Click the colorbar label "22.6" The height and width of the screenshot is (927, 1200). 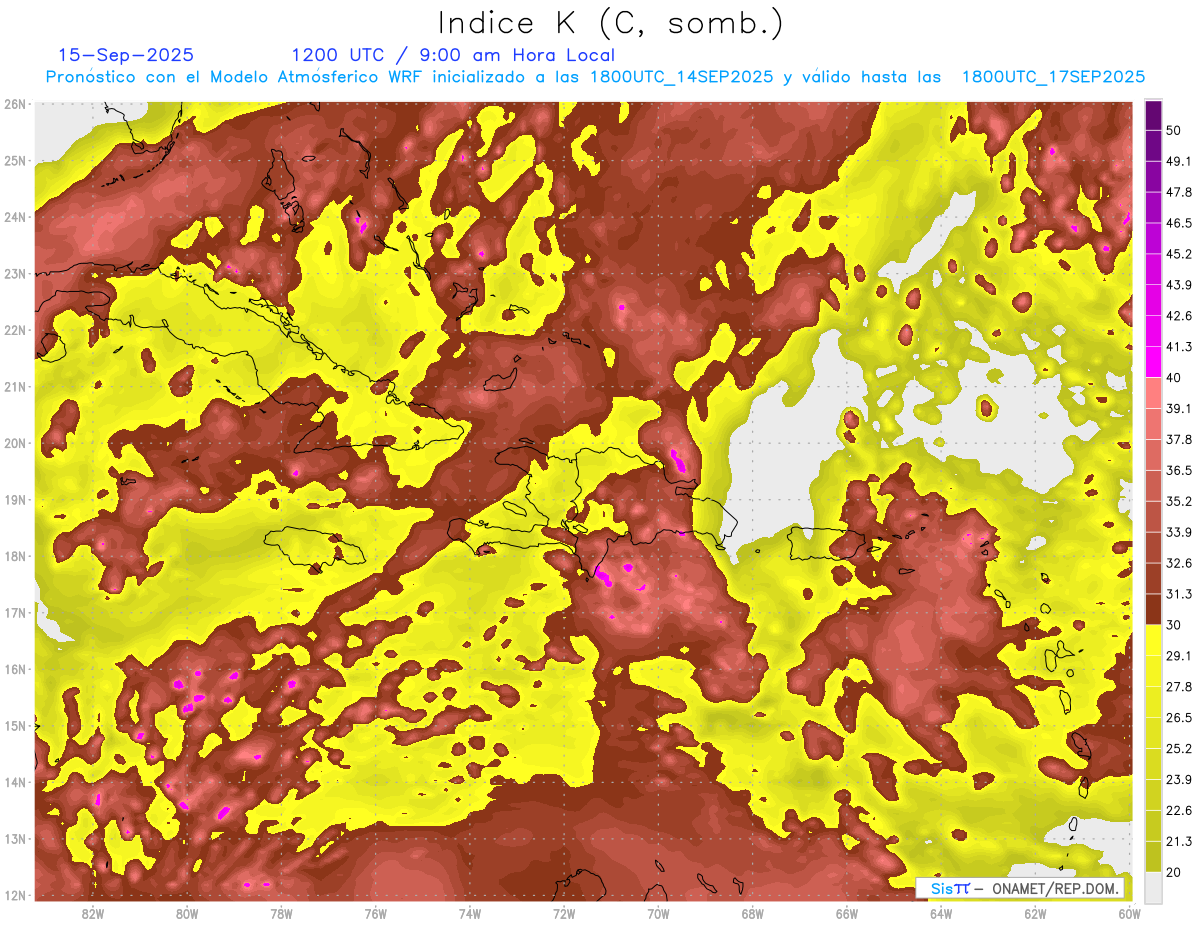pos(1178,810)
